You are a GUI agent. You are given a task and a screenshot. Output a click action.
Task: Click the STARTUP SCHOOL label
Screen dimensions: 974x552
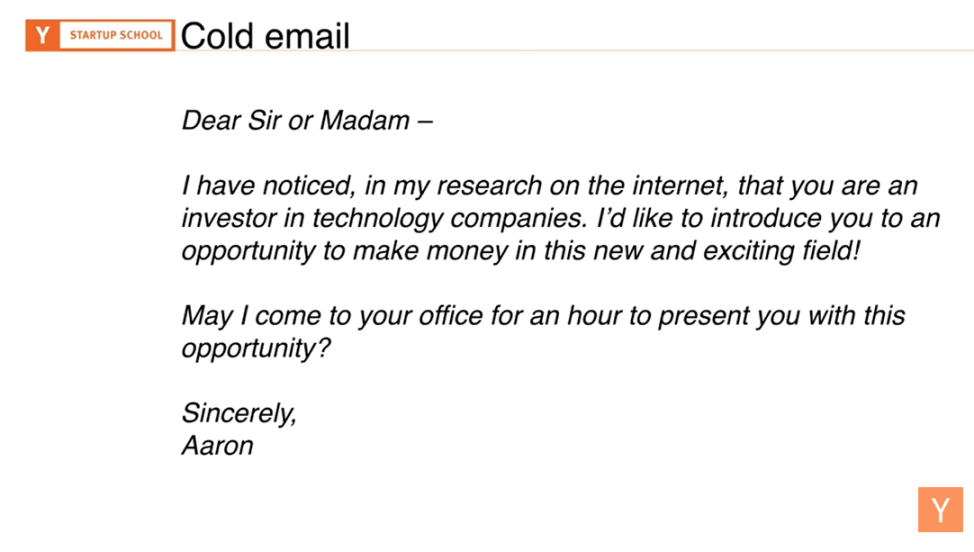click(x=116, y=35)
